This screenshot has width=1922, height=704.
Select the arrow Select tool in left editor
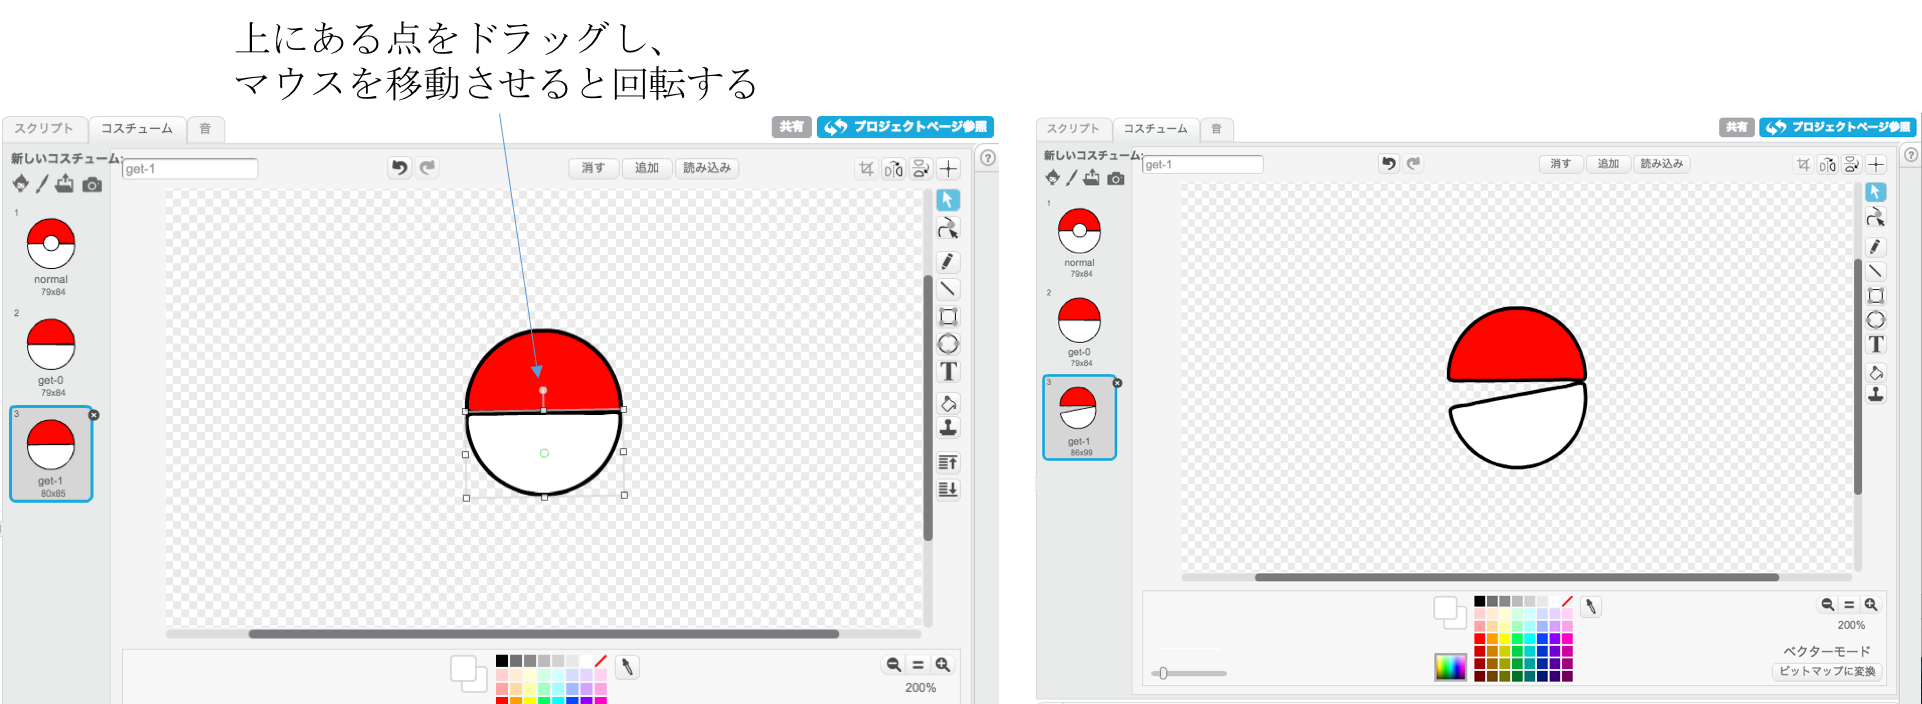click(948, 200)
